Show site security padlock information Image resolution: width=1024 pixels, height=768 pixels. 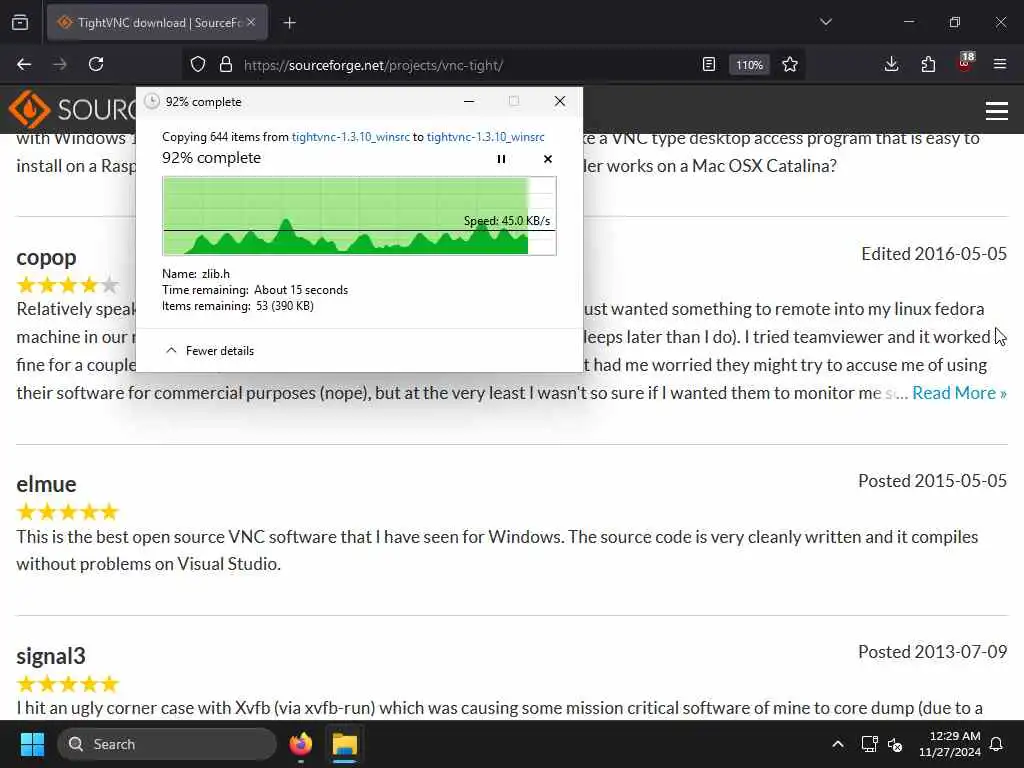pyautogui.click(x=226, y=64)
